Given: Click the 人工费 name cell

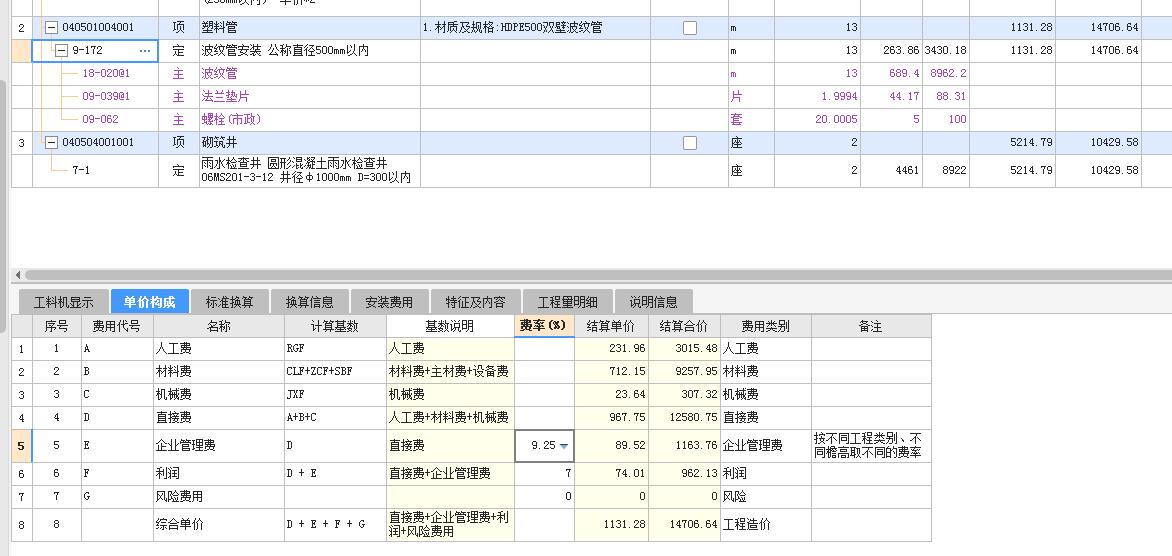Looking at the screenshot, I should coord(218,348).
